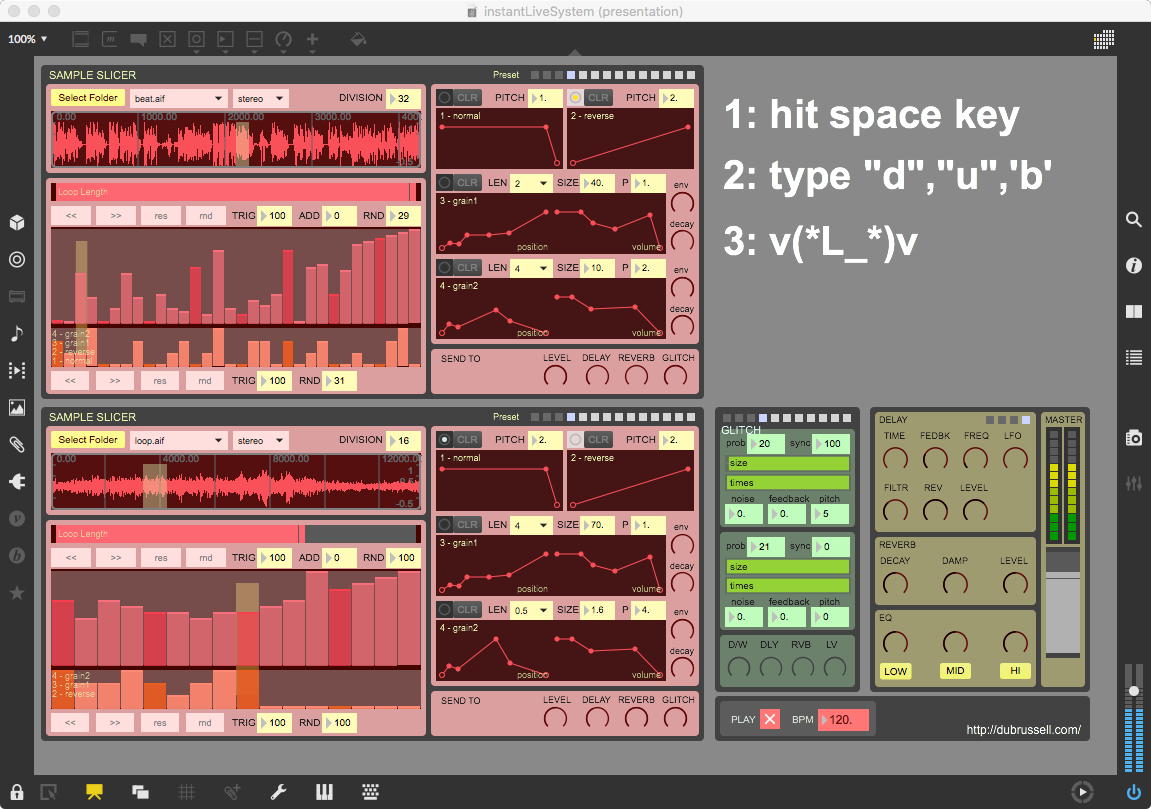This screenshot has width=1151, height=809.
Task: Open snapshots with the camera icon
Action: pyautogui.click(x=1133, y=437)
